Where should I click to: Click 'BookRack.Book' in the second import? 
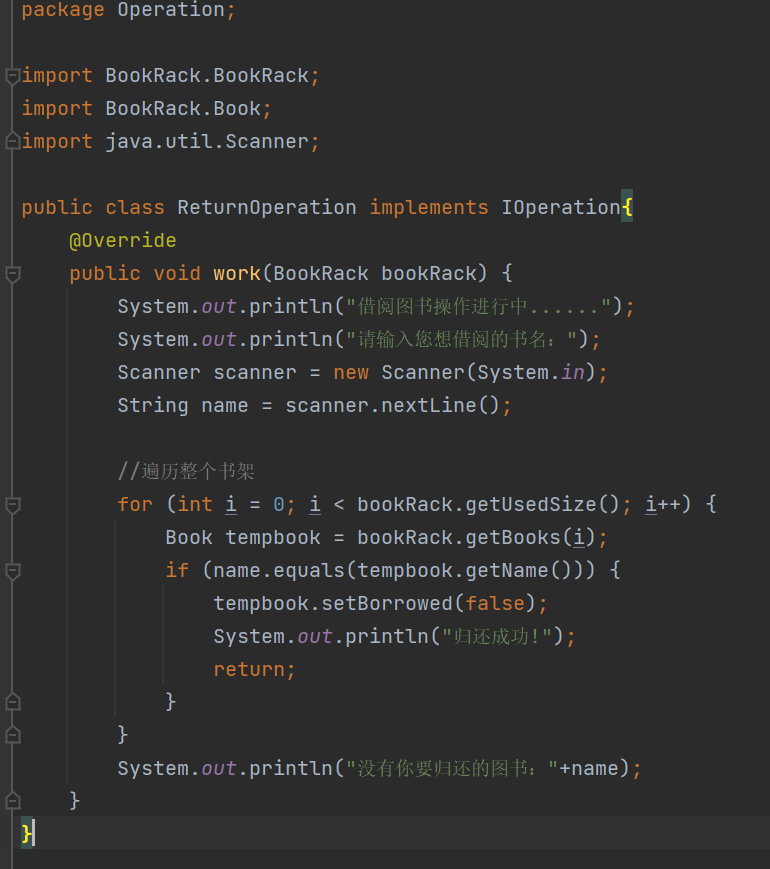pyautogui.click(x=183, y=109)
